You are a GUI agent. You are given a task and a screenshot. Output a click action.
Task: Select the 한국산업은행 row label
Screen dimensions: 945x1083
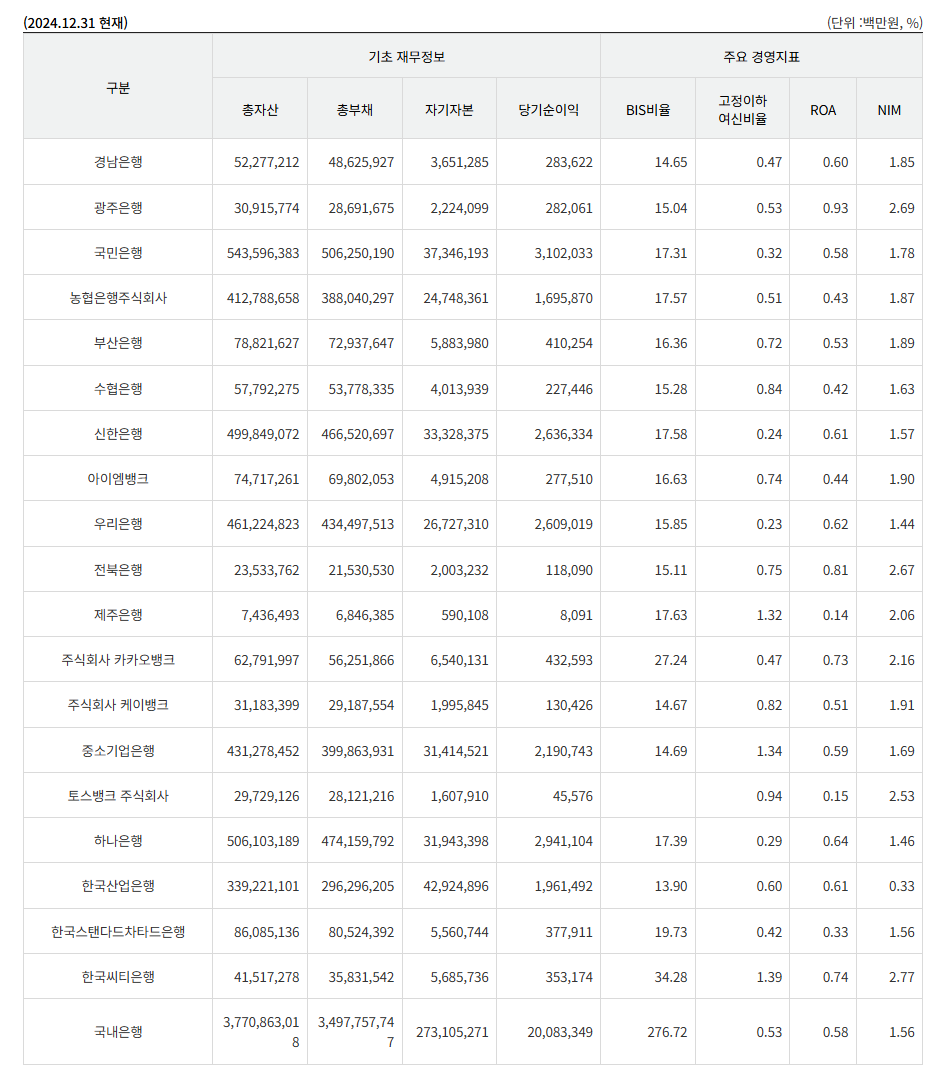tap(118, 885)
